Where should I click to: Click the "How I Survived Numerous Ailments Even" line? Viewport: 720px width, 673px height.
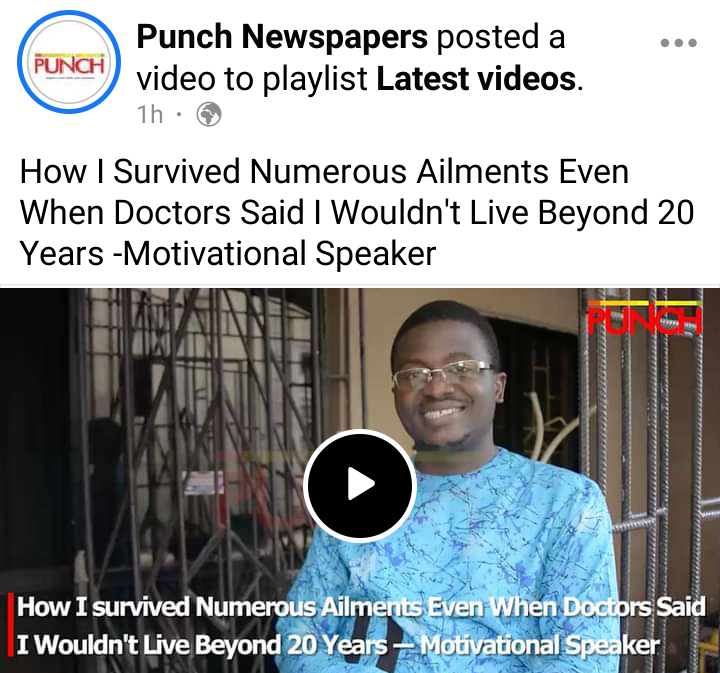click(x=324, y=172)
